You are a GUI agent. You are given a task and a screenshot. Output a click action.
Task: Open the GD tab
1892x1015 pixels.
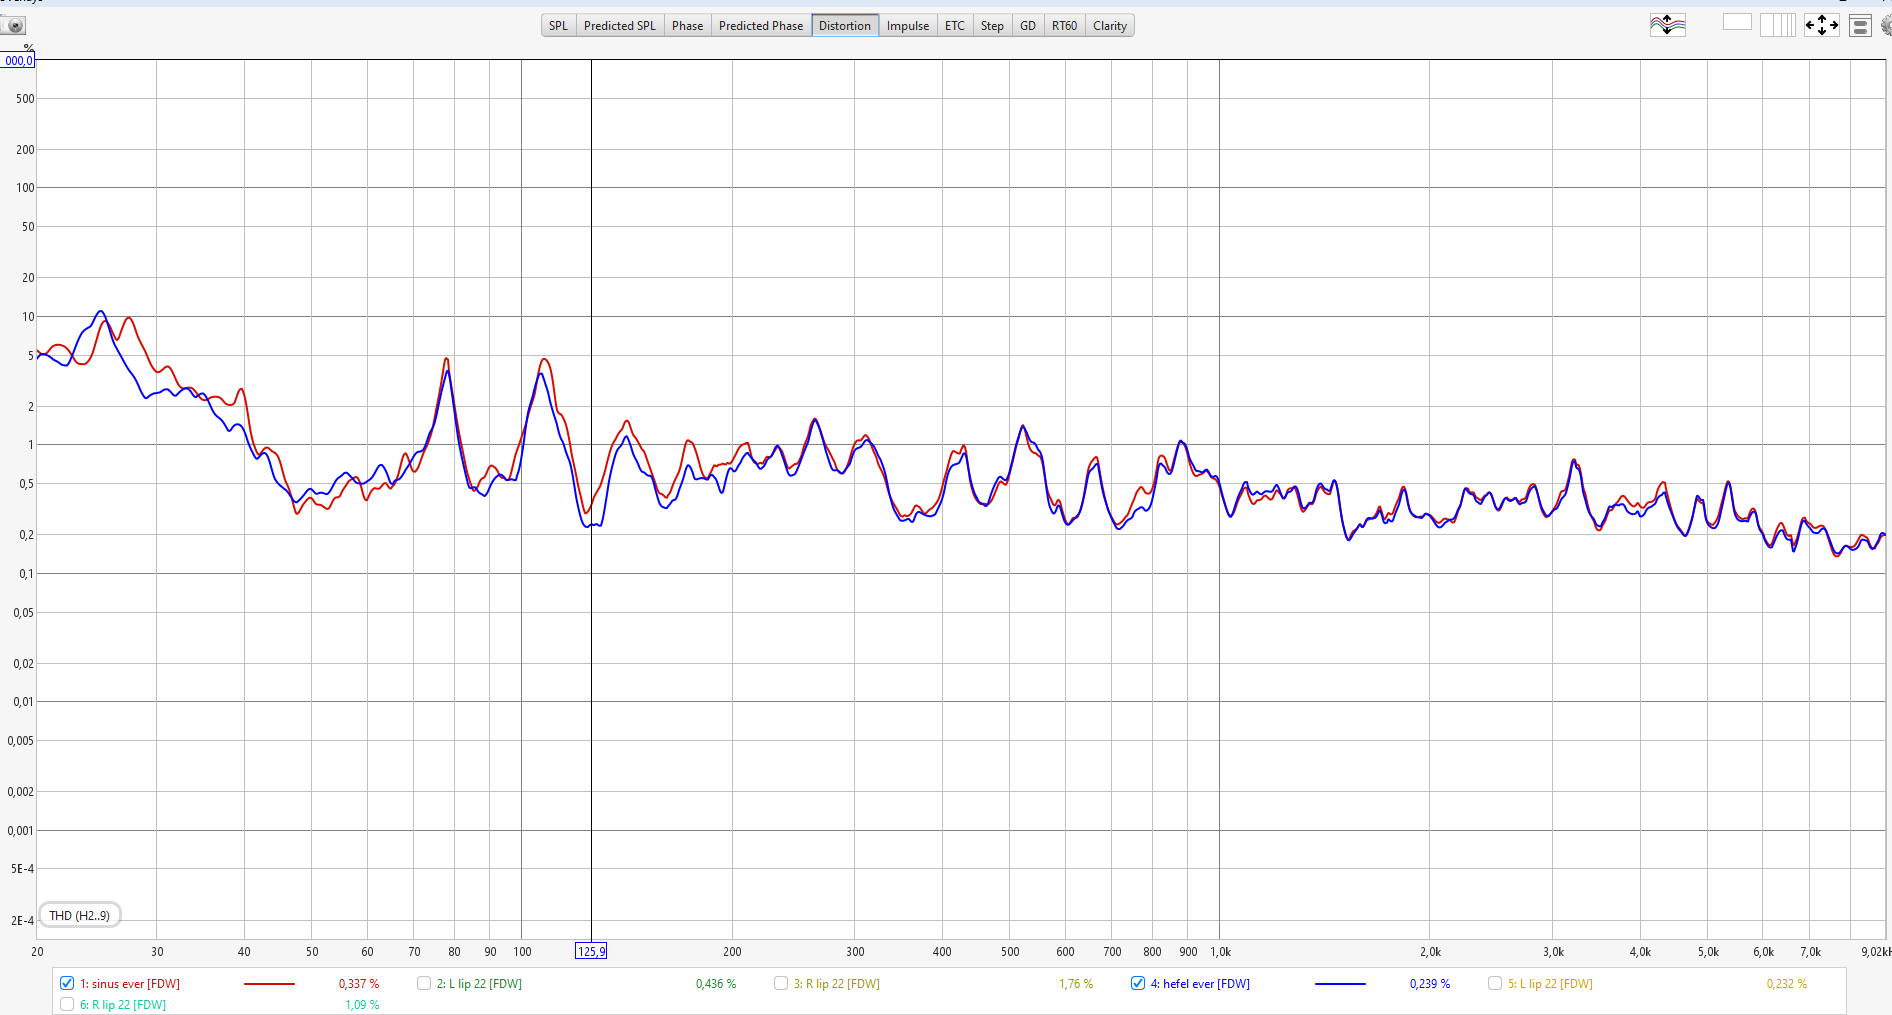[1028, 26]
